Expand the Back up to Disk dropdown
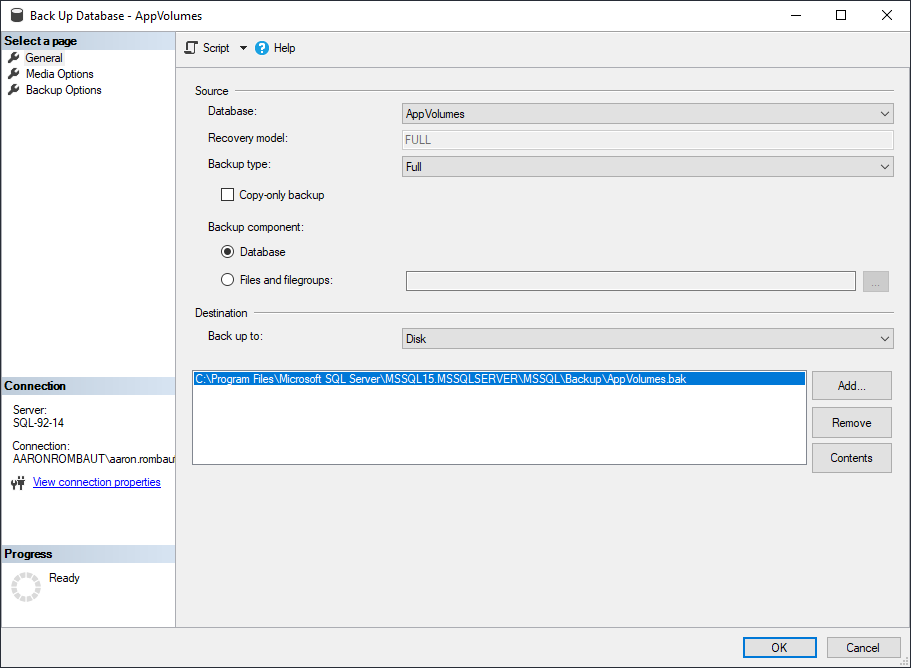 [x=884, y=339]
